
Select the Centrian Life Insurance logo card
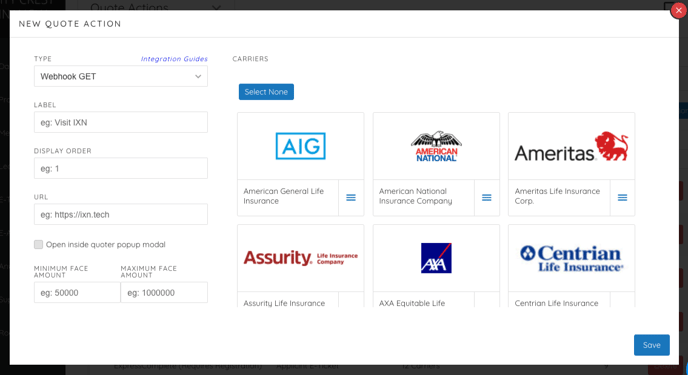(x=571, y=258)
